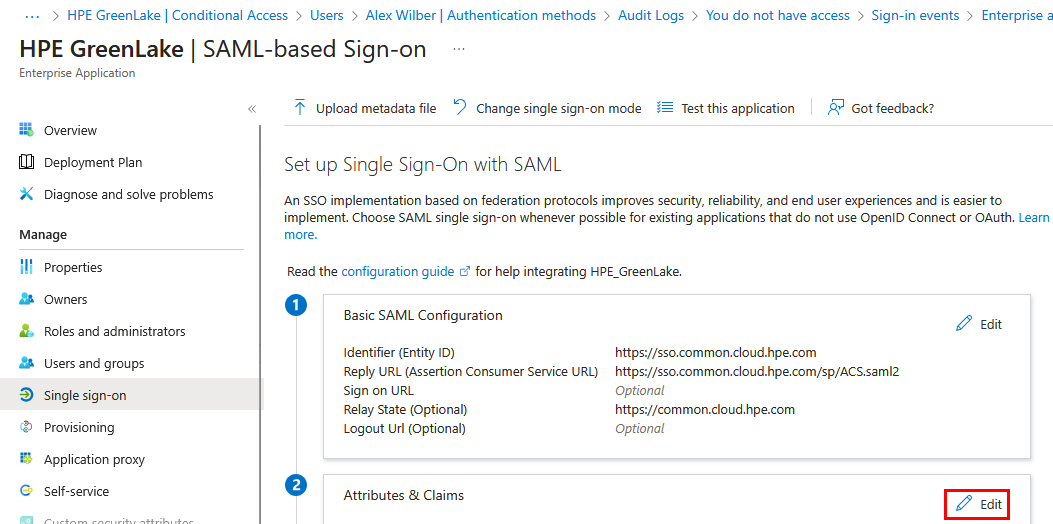Click the Provisioning icon
This screenshot has width=1053, height=524.
pyautogui.click(x=27, y=427)
